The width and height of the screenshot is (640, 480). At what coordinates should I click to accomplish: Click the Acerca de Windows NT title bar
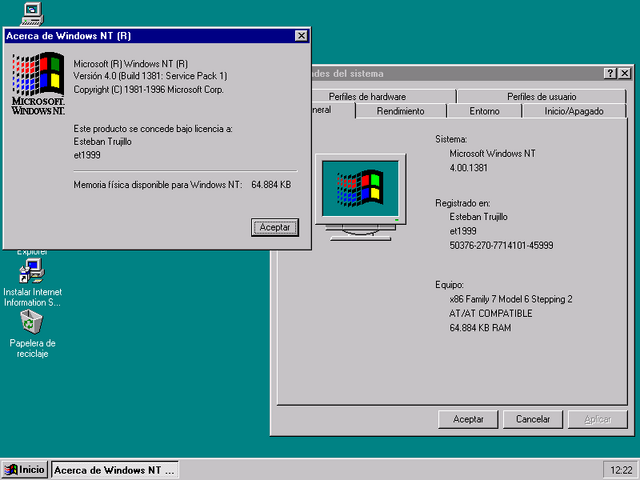156,36
